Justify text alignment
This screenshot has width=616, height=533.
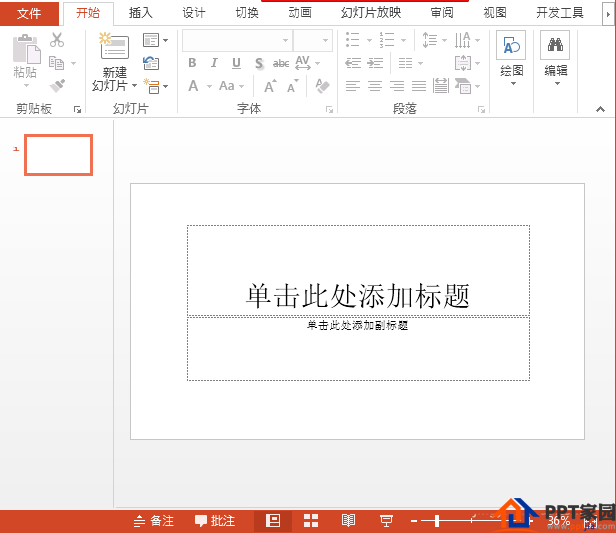point(419,86)
